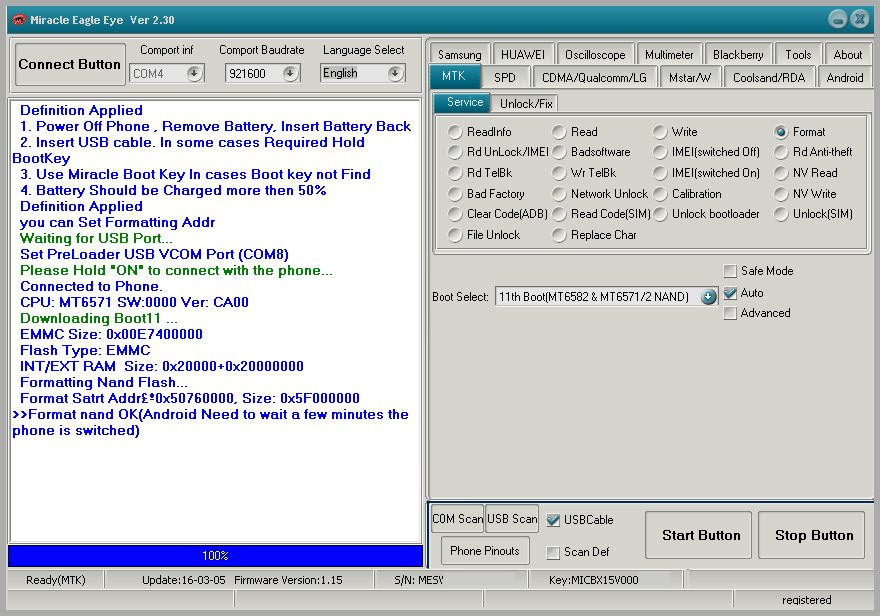The image size is (880, 616).
Task: Select the NV Write option
Action: pos(805,194)
